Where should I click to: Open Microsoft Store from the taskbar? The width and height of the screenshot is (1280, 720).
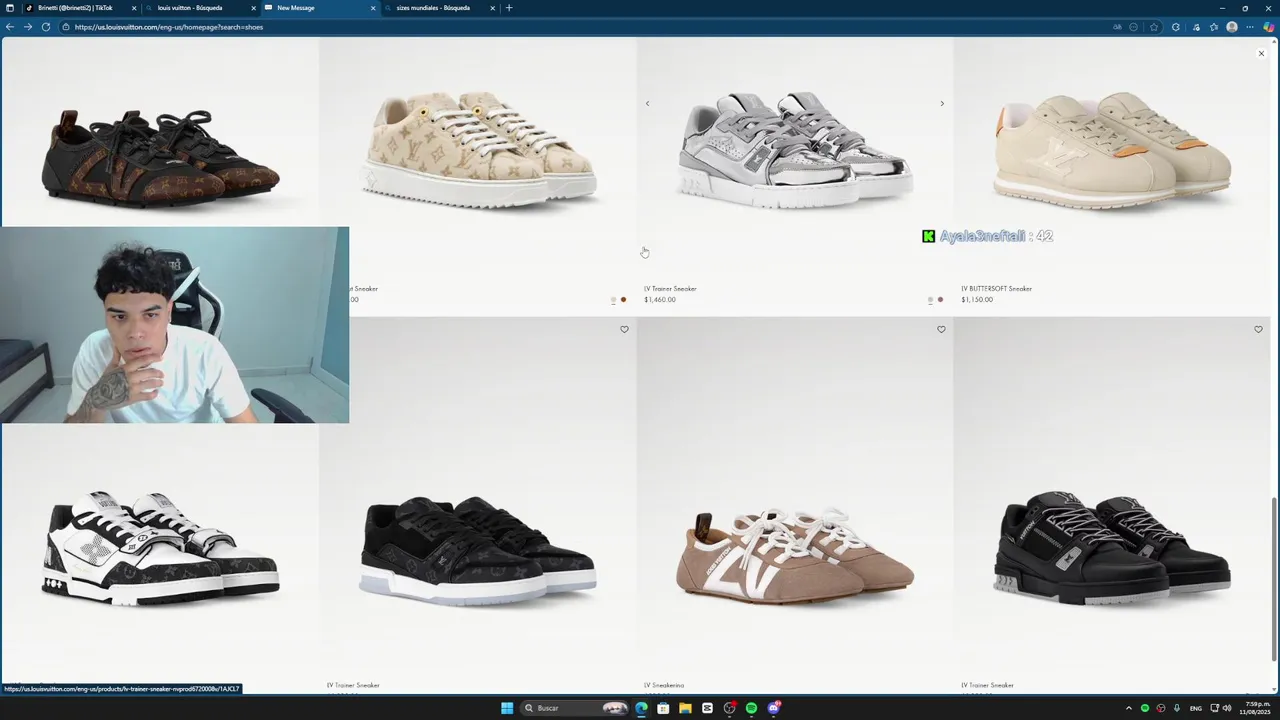point(663,708)
